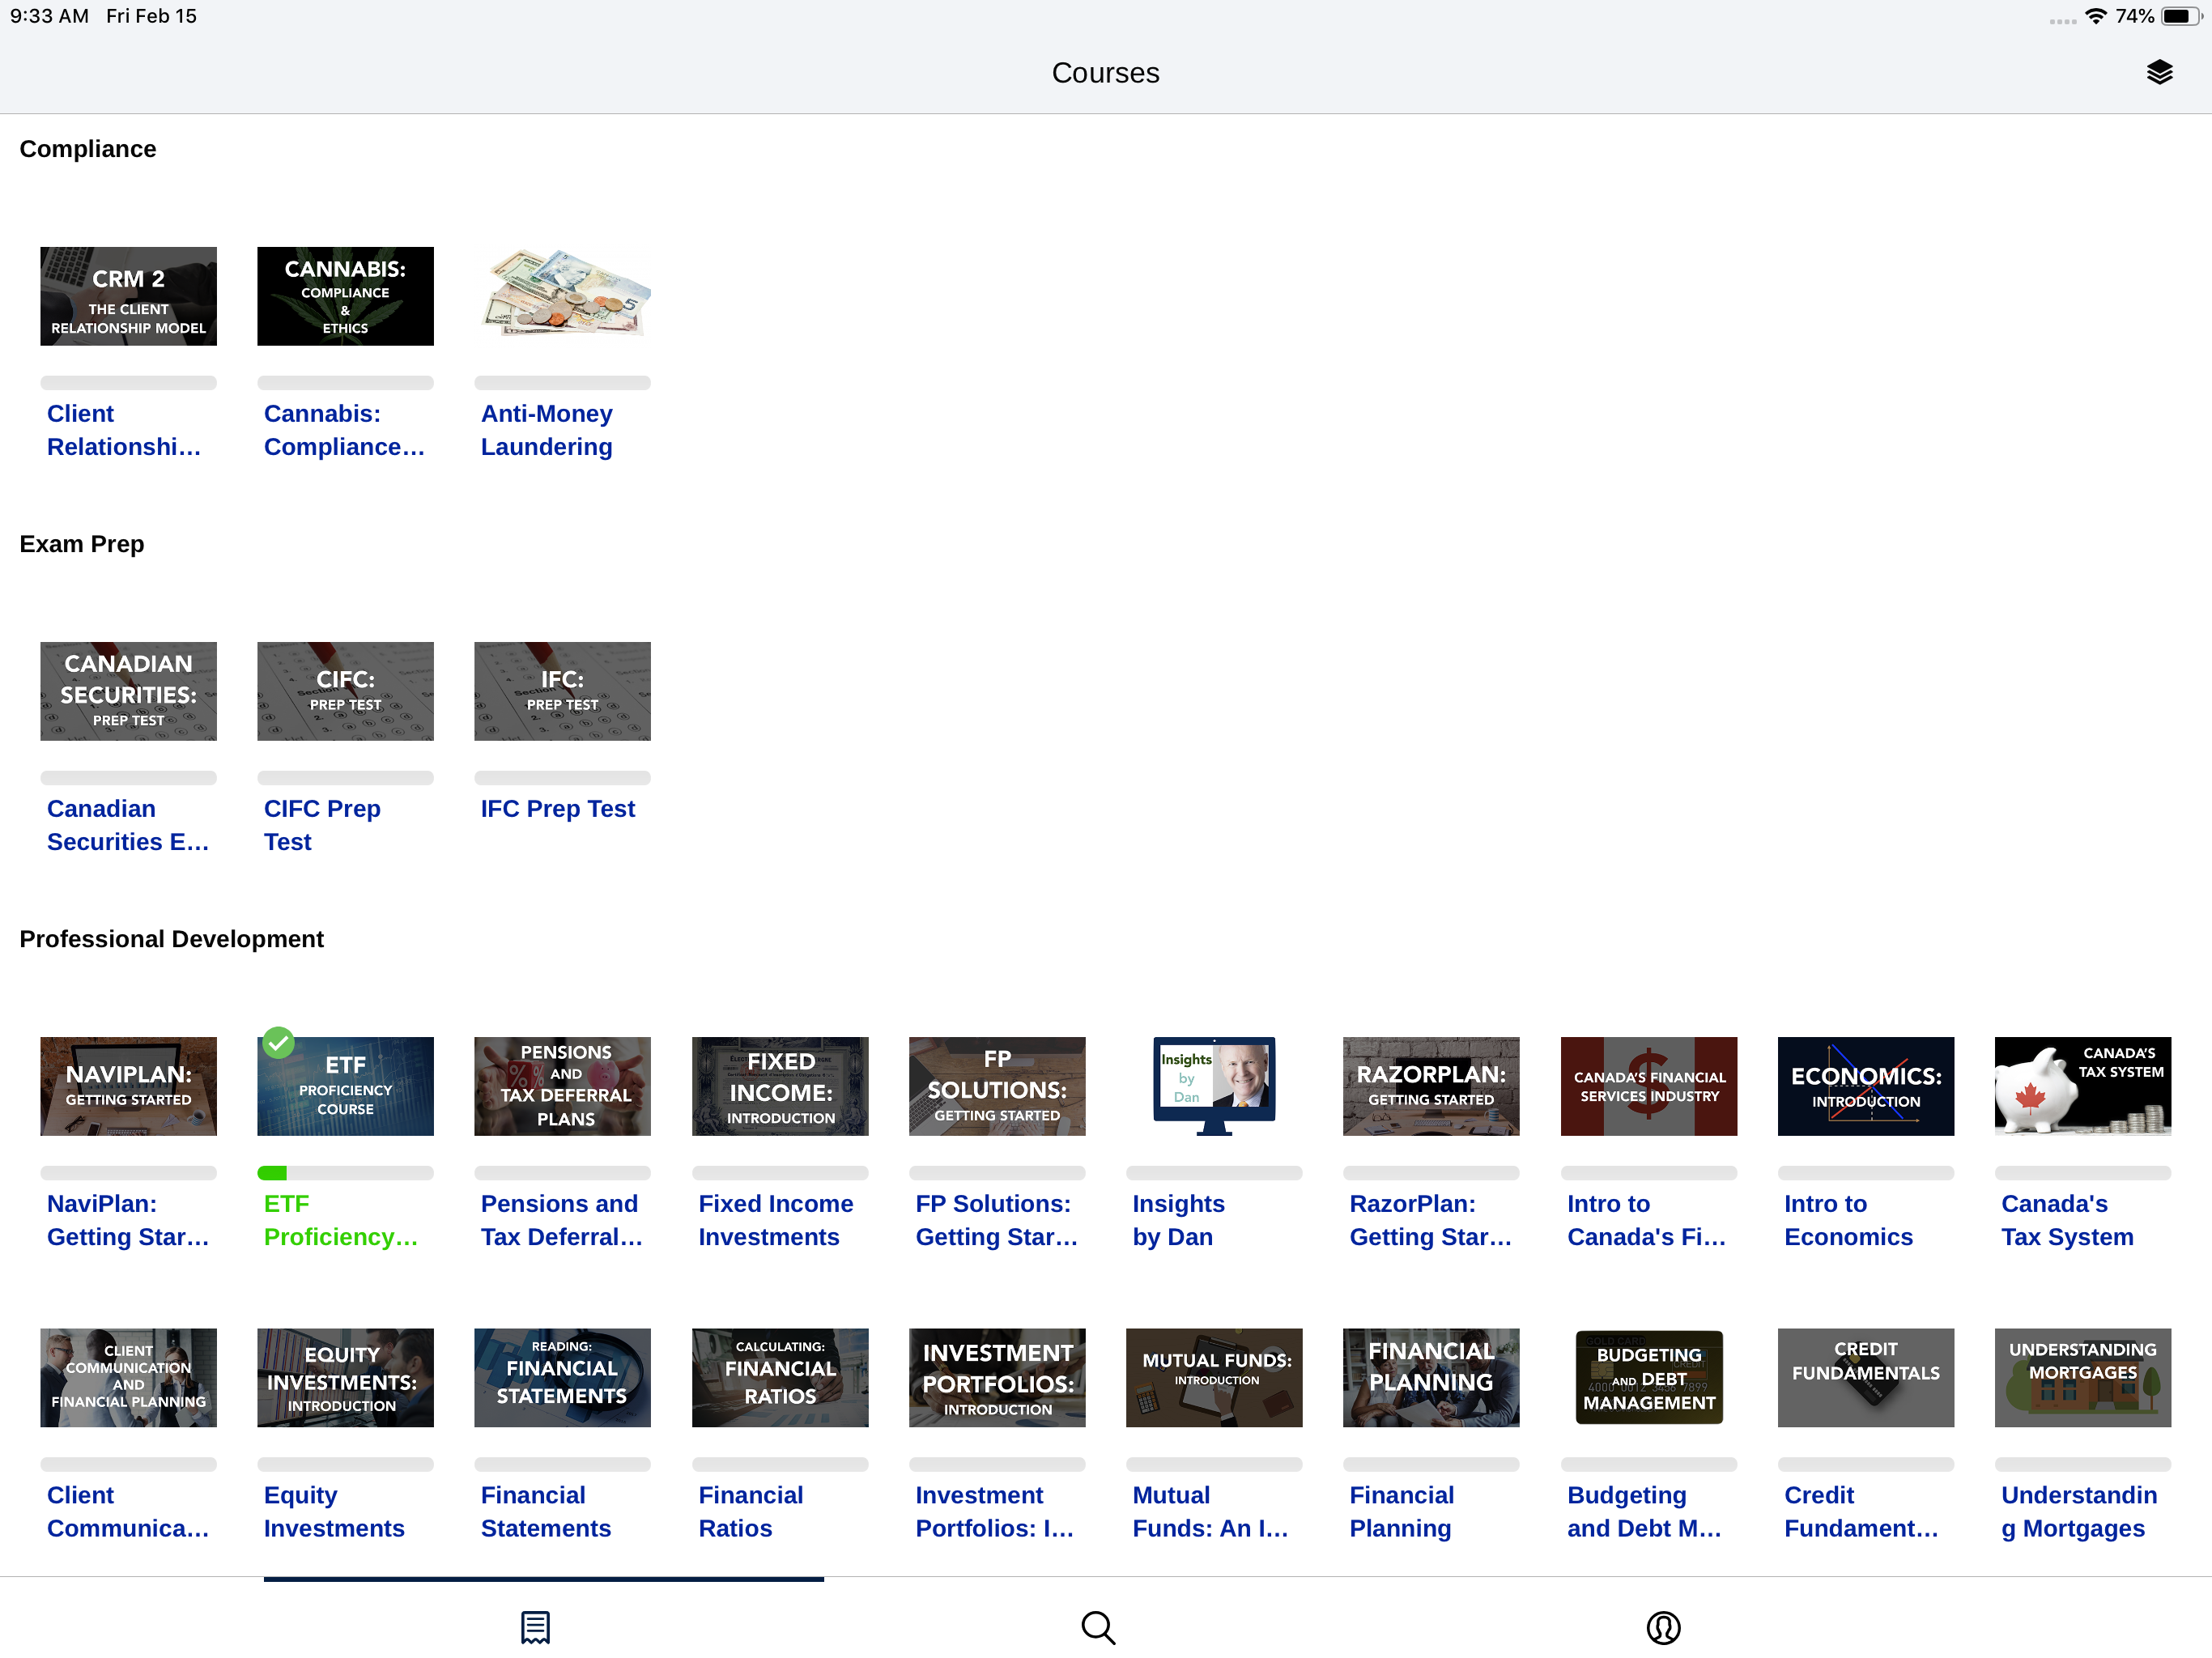The width and height of the screenshot is (2212, 1658).
Task: Click the NaviPlan course progress bar
Action: pyautogui.click(x=128, y=1172)
